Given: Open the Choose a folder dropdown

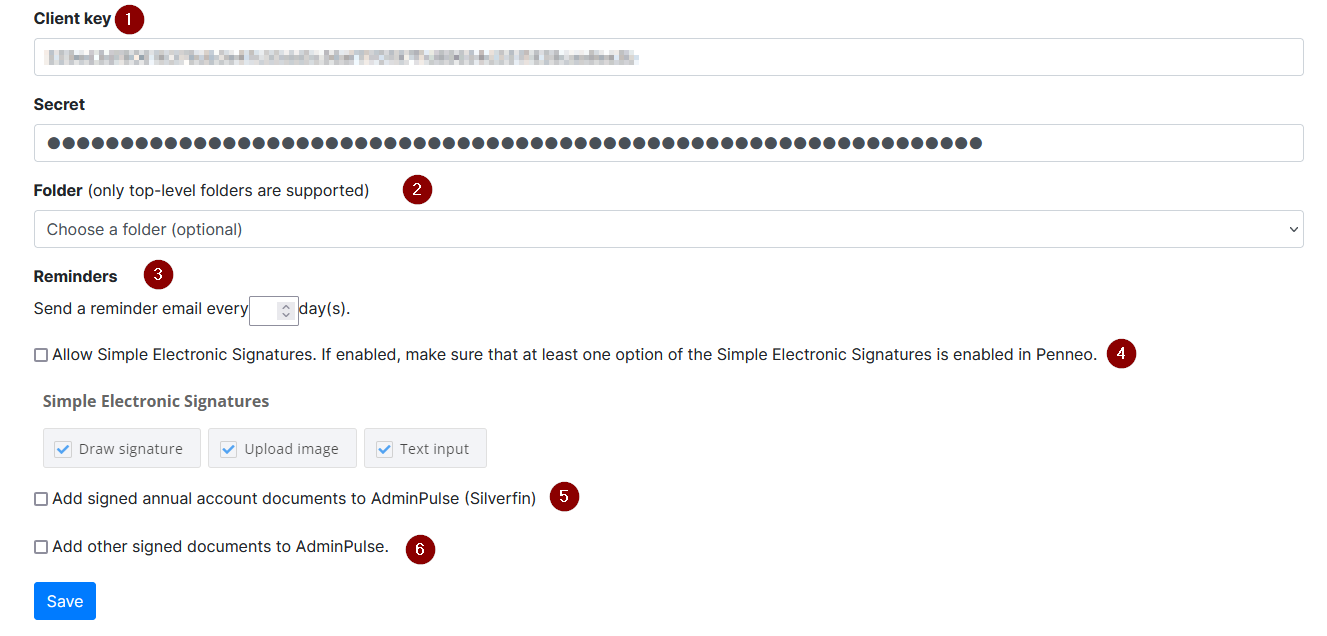Looking at the screenshot, I should pos(668,229).
